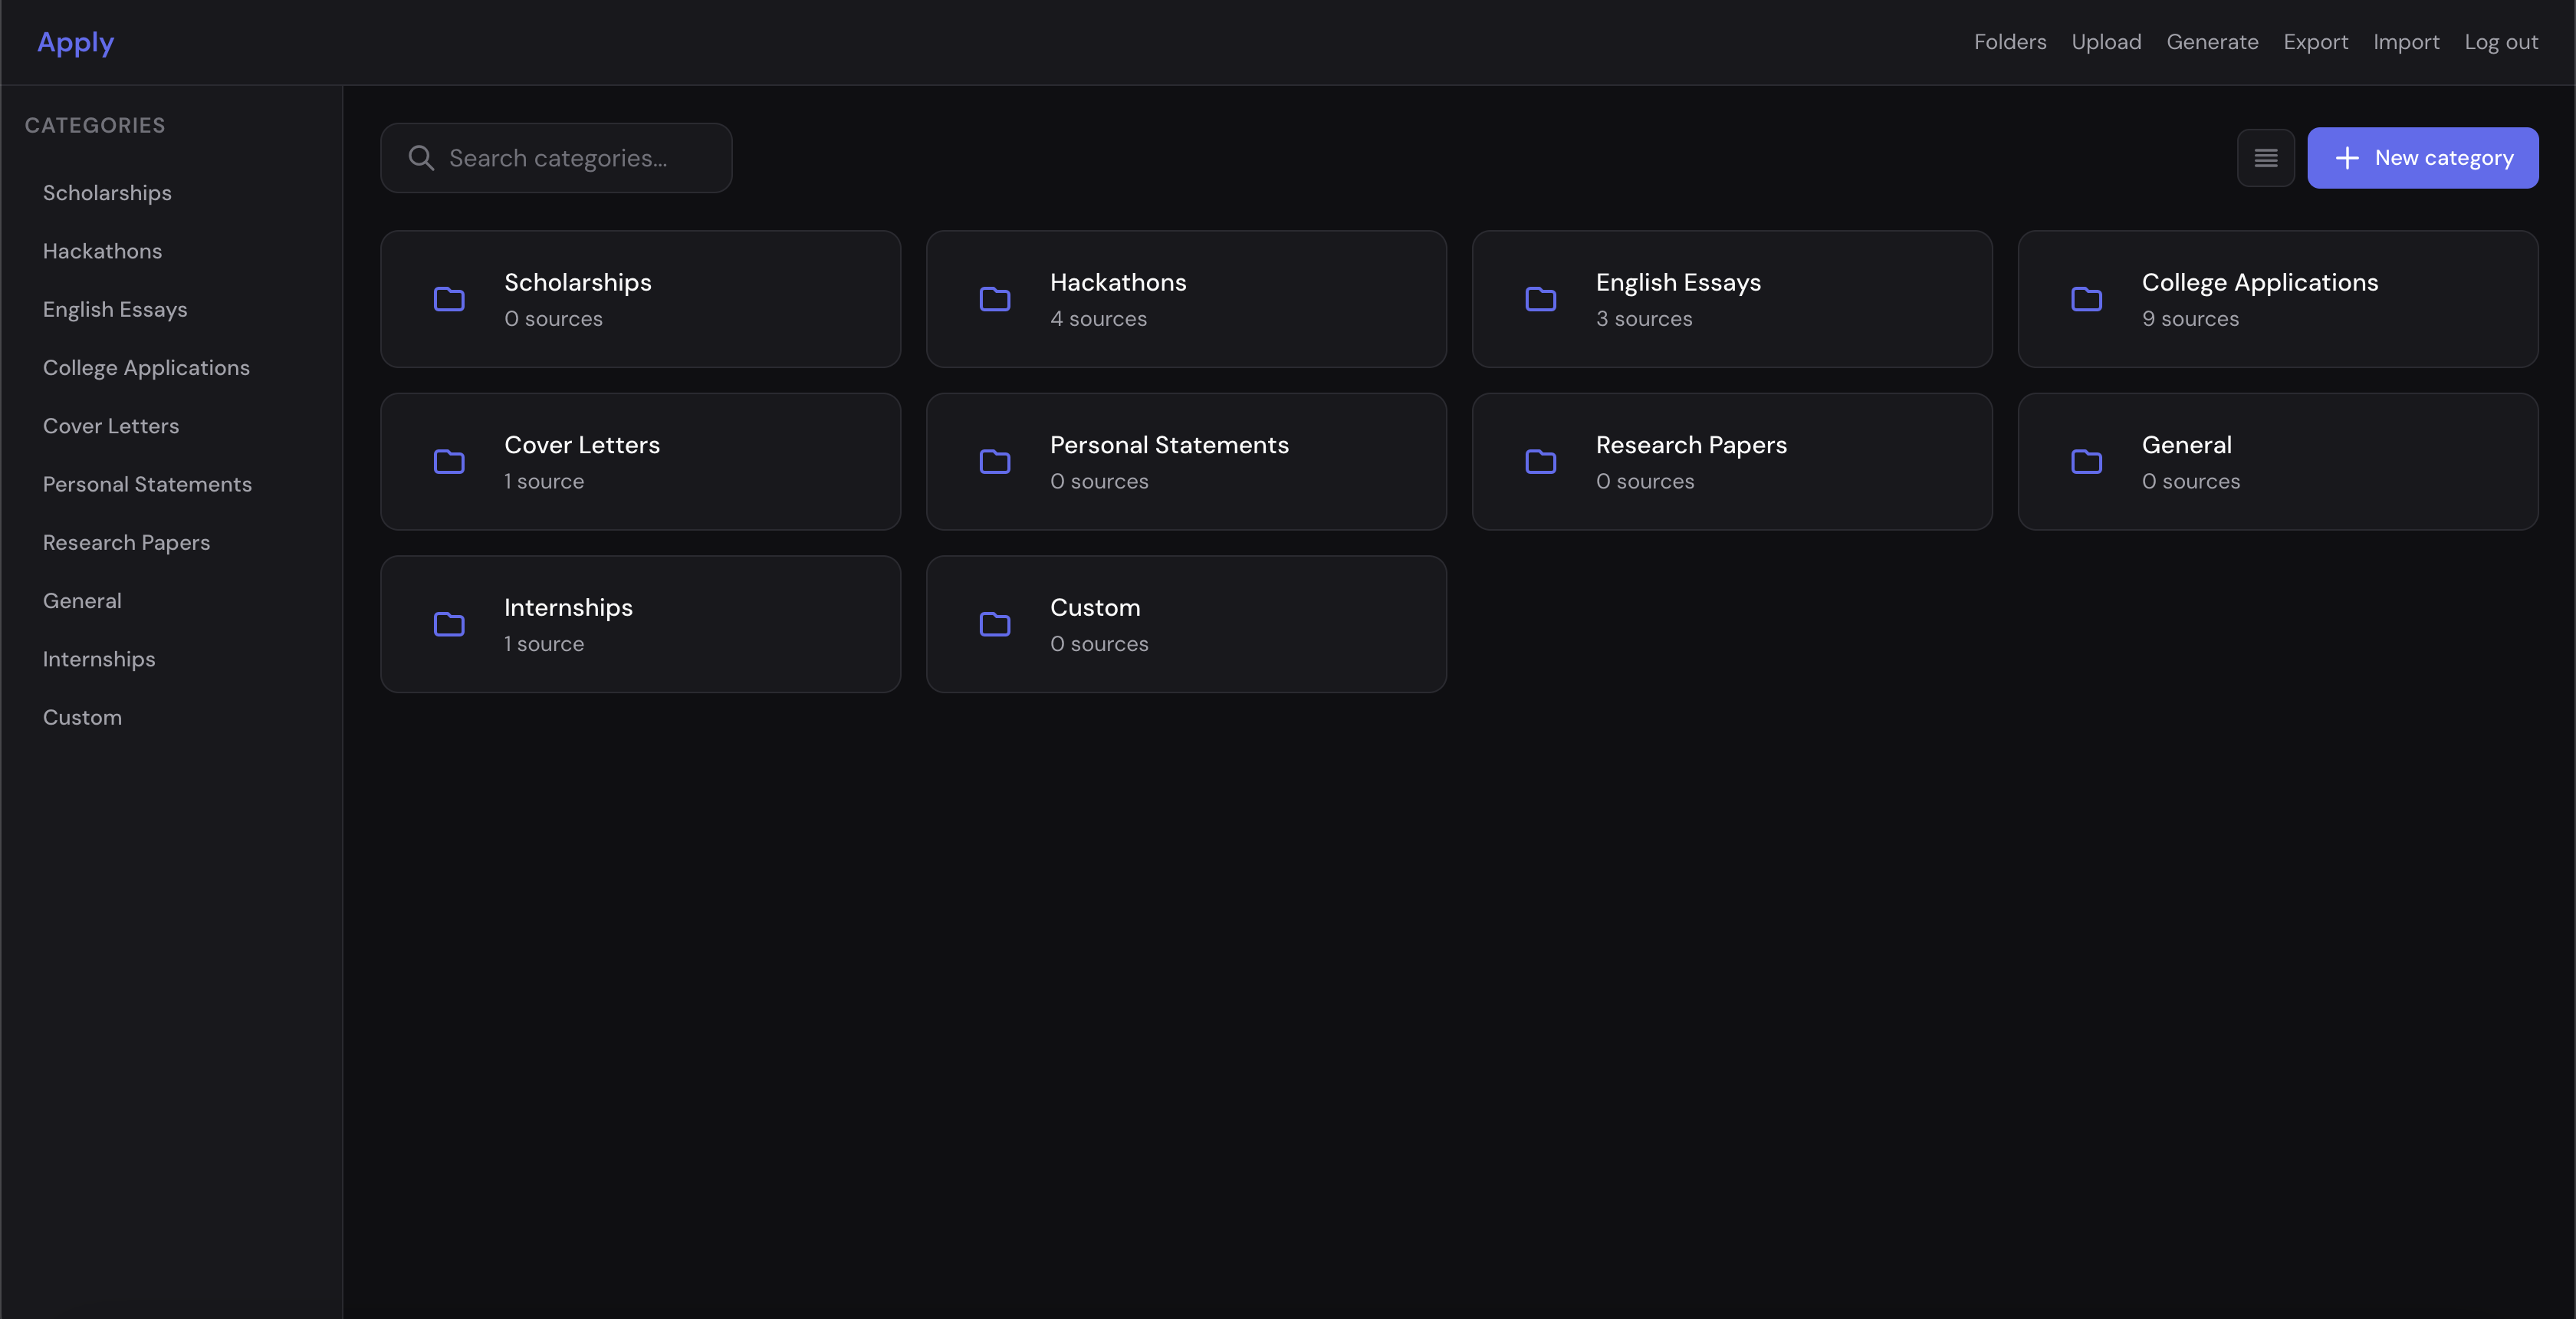The height and width of the screenshot is (1319, 2576).
Task: Click the Research Papers folder icon
Action: 1540,462
